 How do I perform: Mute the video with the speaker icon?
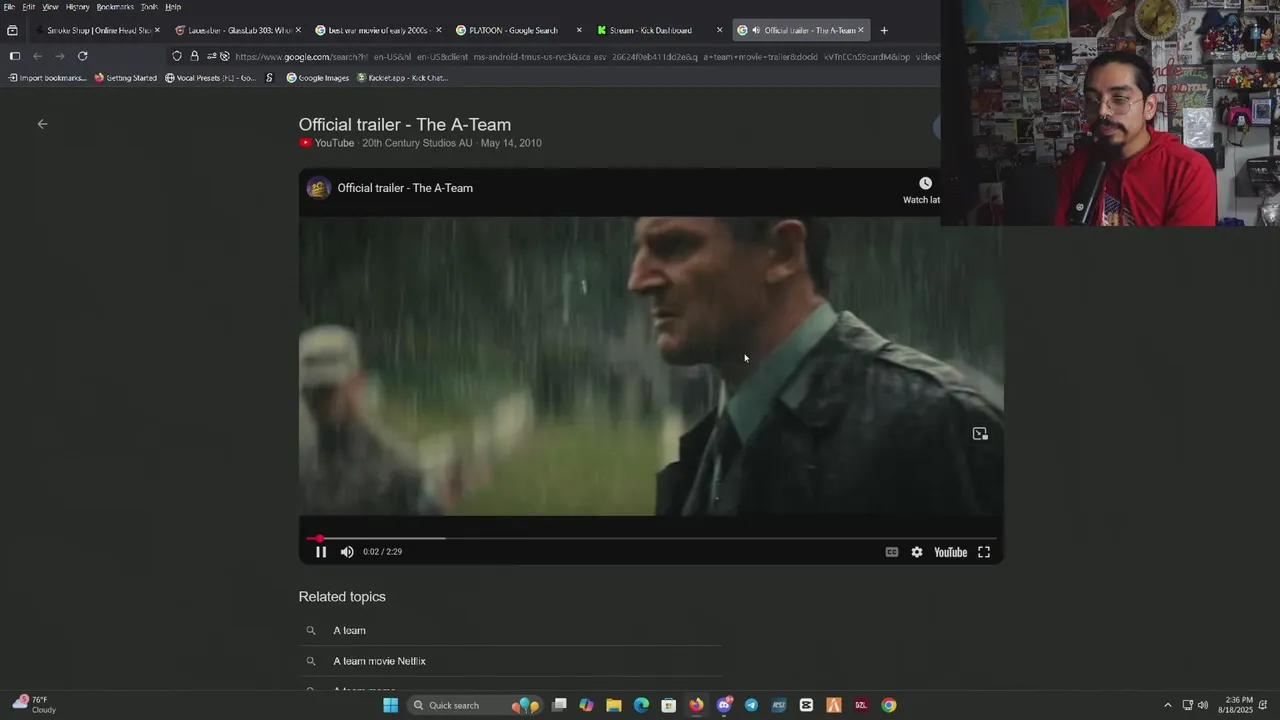347,552
